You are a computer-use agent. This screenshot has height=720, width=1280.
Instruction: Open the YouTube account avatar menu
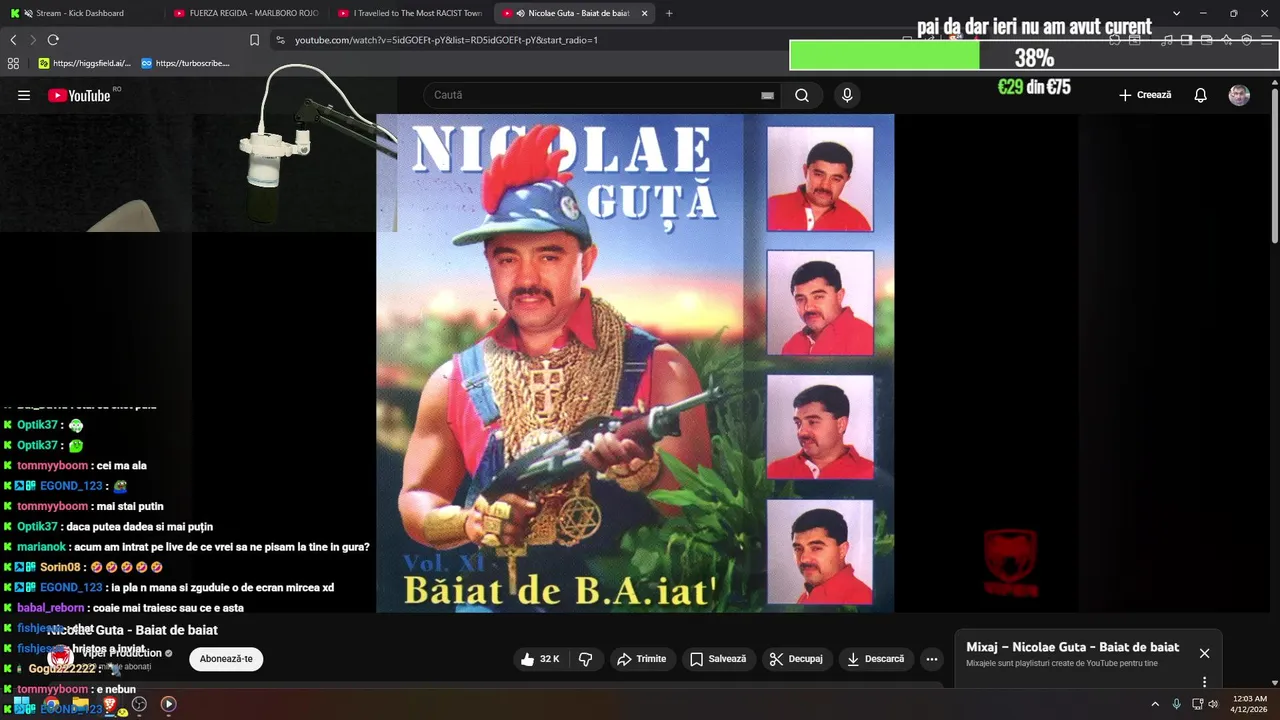[x=1239, y=95]
